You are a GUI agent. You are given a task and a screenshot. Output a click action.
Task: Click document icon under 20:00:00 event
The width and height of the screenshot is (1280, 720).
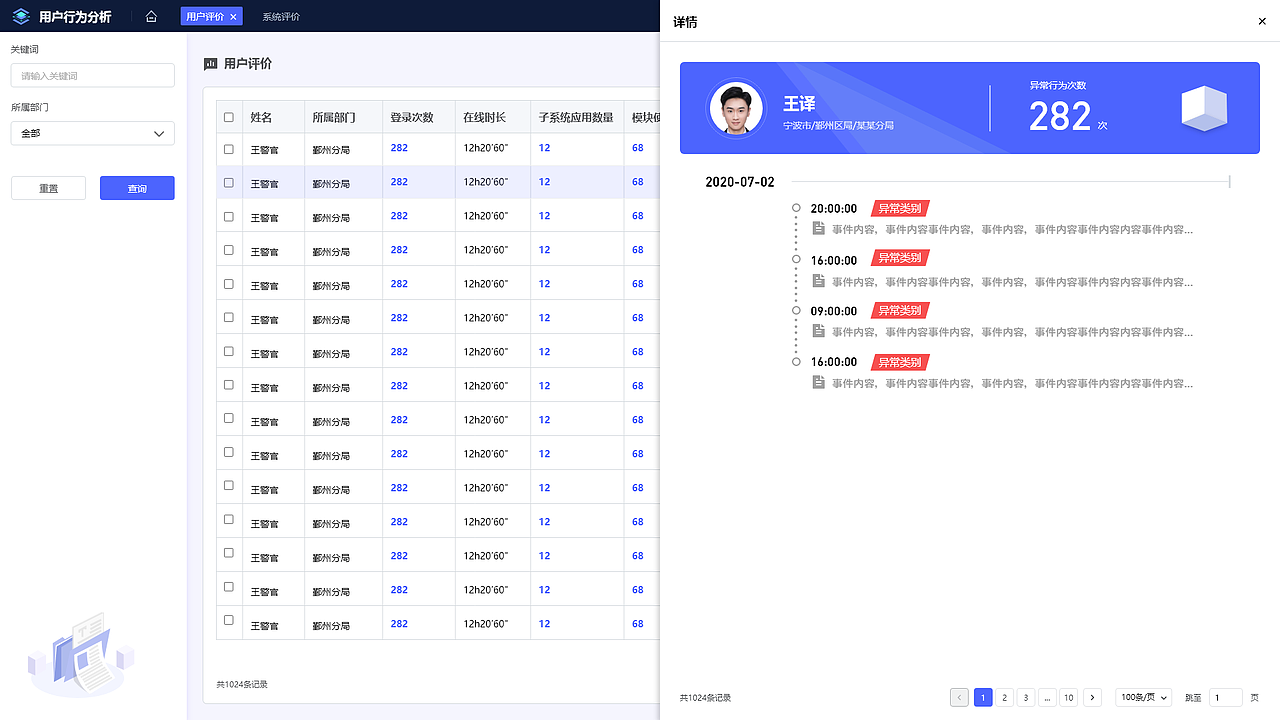click(x=818, y=229)
